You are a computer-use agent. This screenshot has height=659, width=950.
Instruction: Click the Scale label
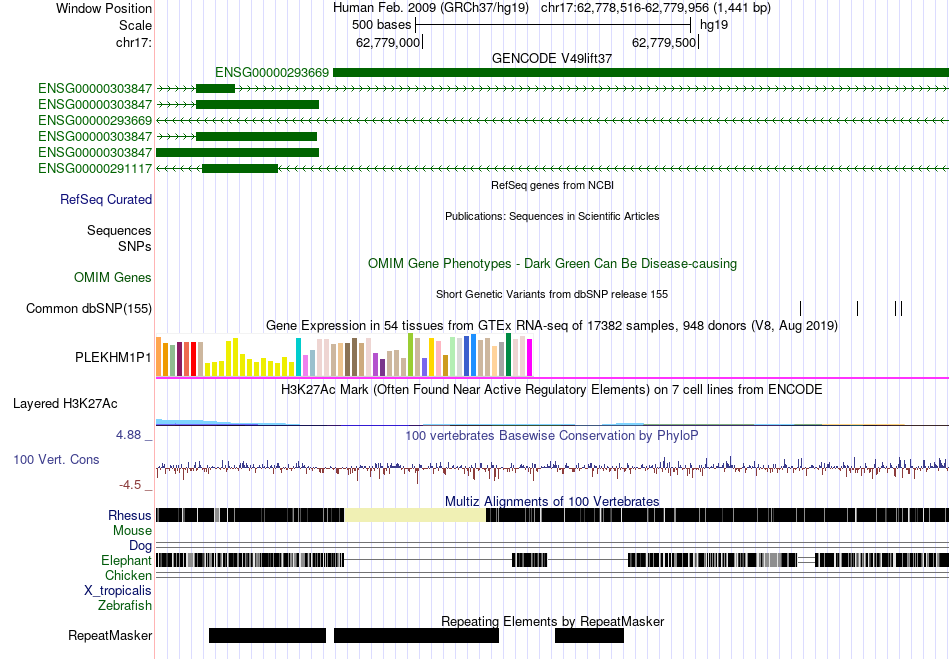click(x=135, y=25)
